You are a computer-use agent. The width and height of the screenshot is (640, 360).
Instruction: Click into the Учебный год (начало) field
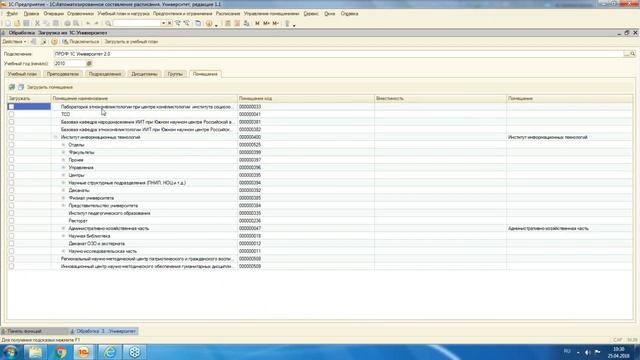pyautogui.click(x=70, y=64)
